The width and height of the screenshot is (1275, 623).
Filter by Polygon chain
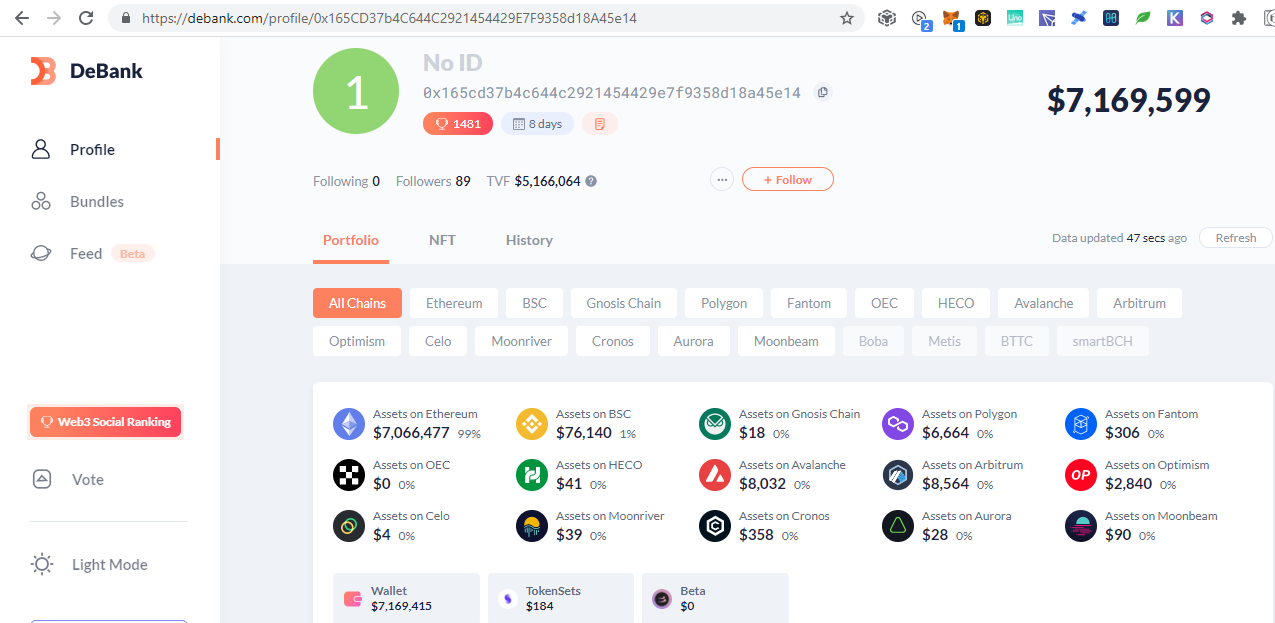pyautogui.click(x=724, y=303)
